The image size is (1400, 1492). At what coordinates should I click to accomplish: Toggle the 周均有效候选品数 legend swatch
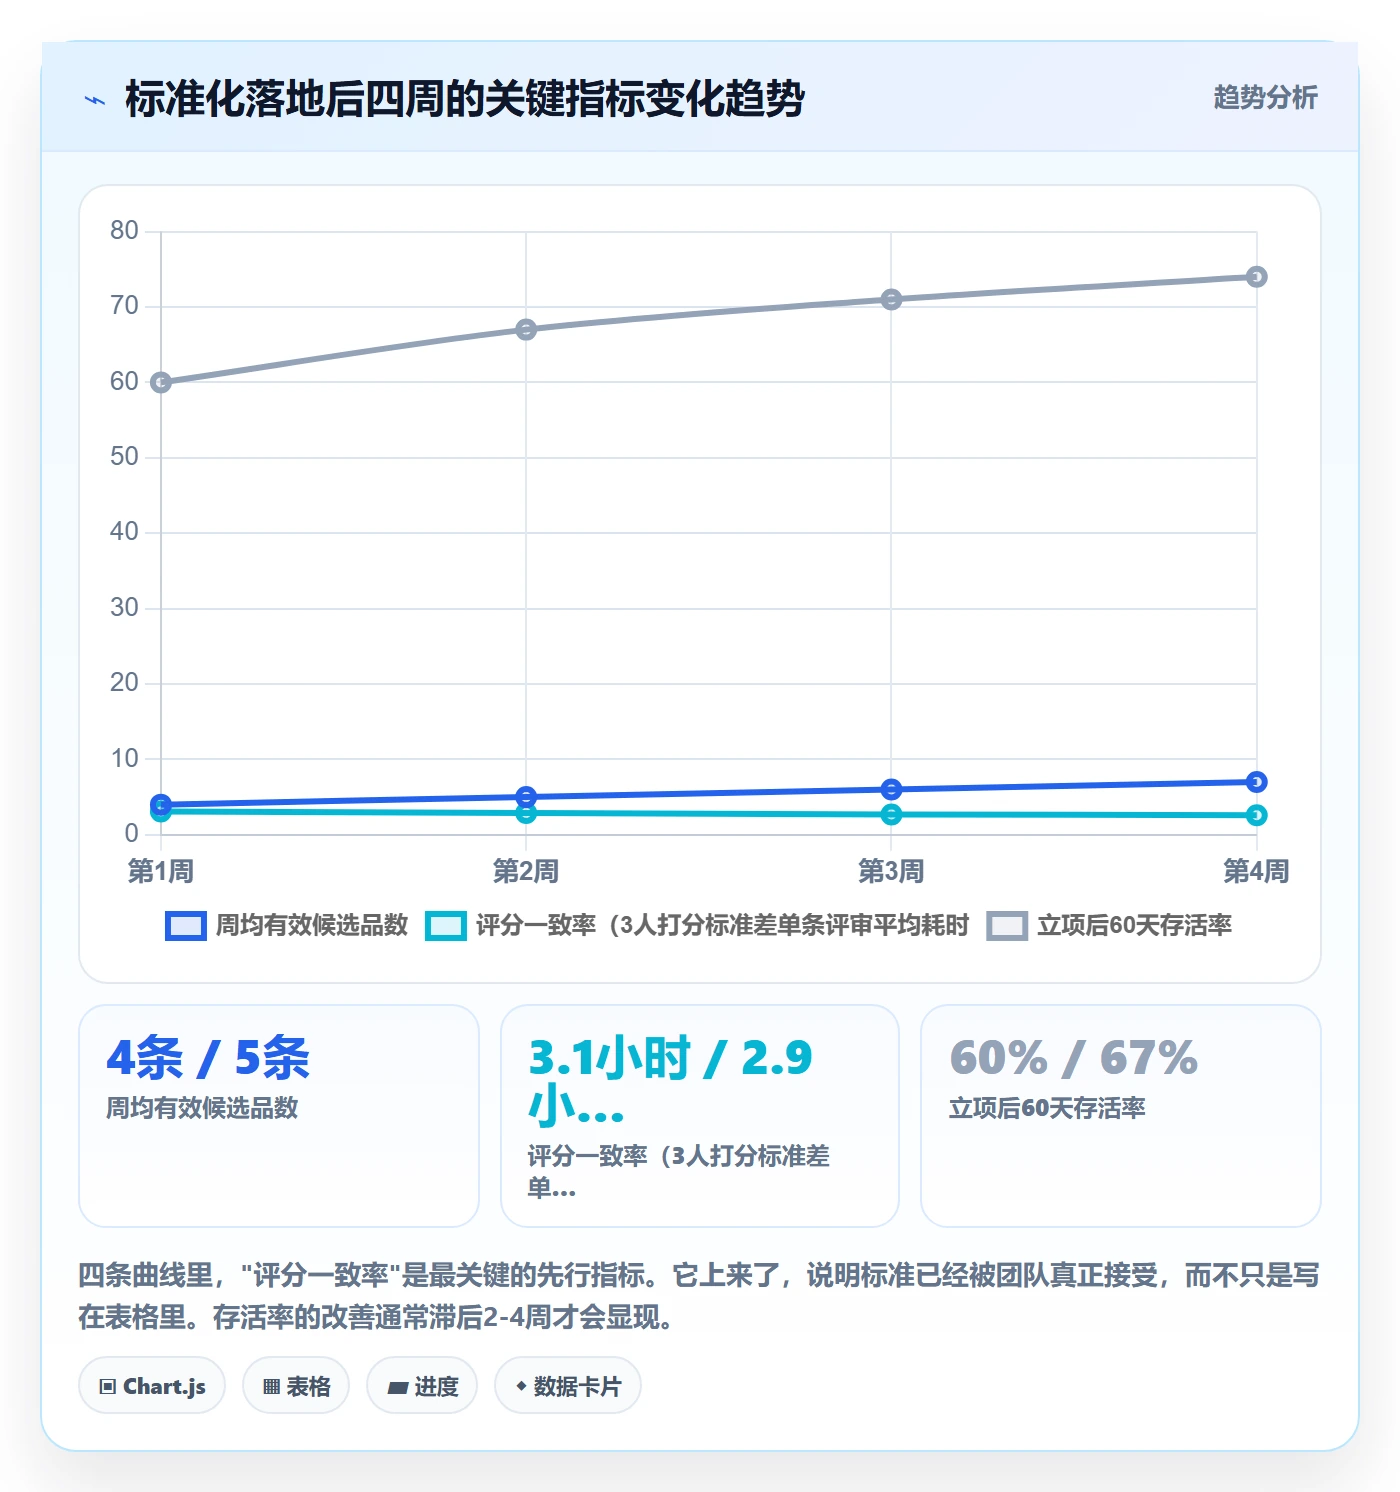point(186,926)
